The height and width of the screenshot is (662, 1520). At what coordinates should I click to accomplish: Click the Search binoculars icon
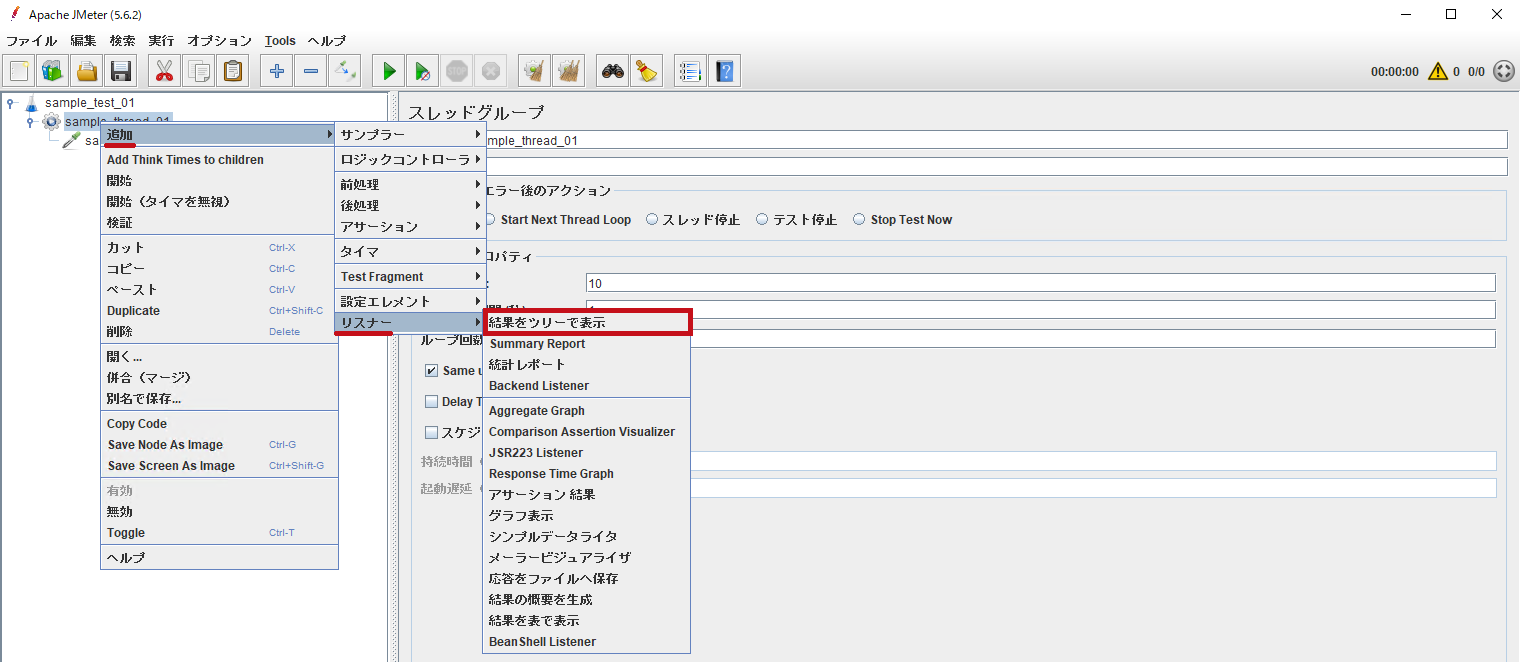pyautogui.click(x=612, y=71)
